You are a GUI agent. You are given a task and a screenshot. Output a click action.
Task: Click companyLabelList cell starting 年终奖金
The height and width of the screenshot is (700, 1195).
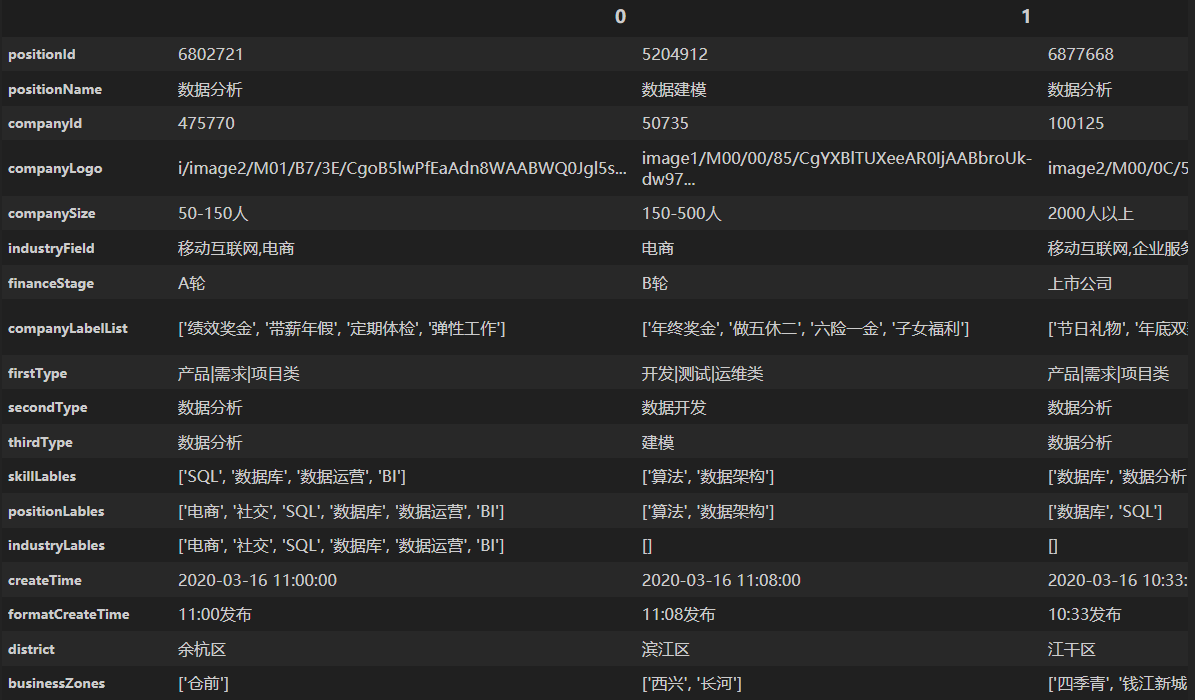(806, 329)
